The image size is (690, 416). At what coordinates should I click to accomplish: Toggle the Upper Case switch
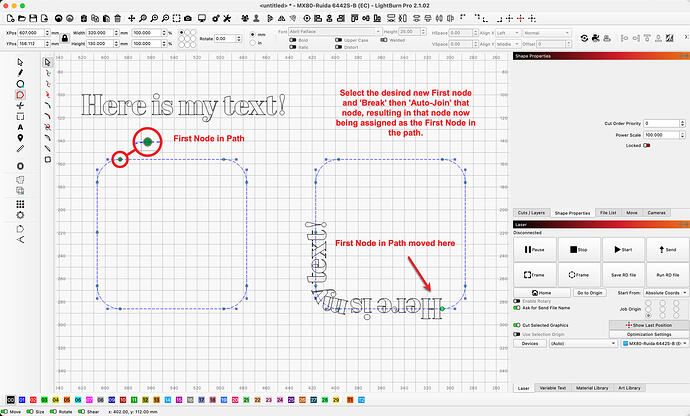coord(338,40)
